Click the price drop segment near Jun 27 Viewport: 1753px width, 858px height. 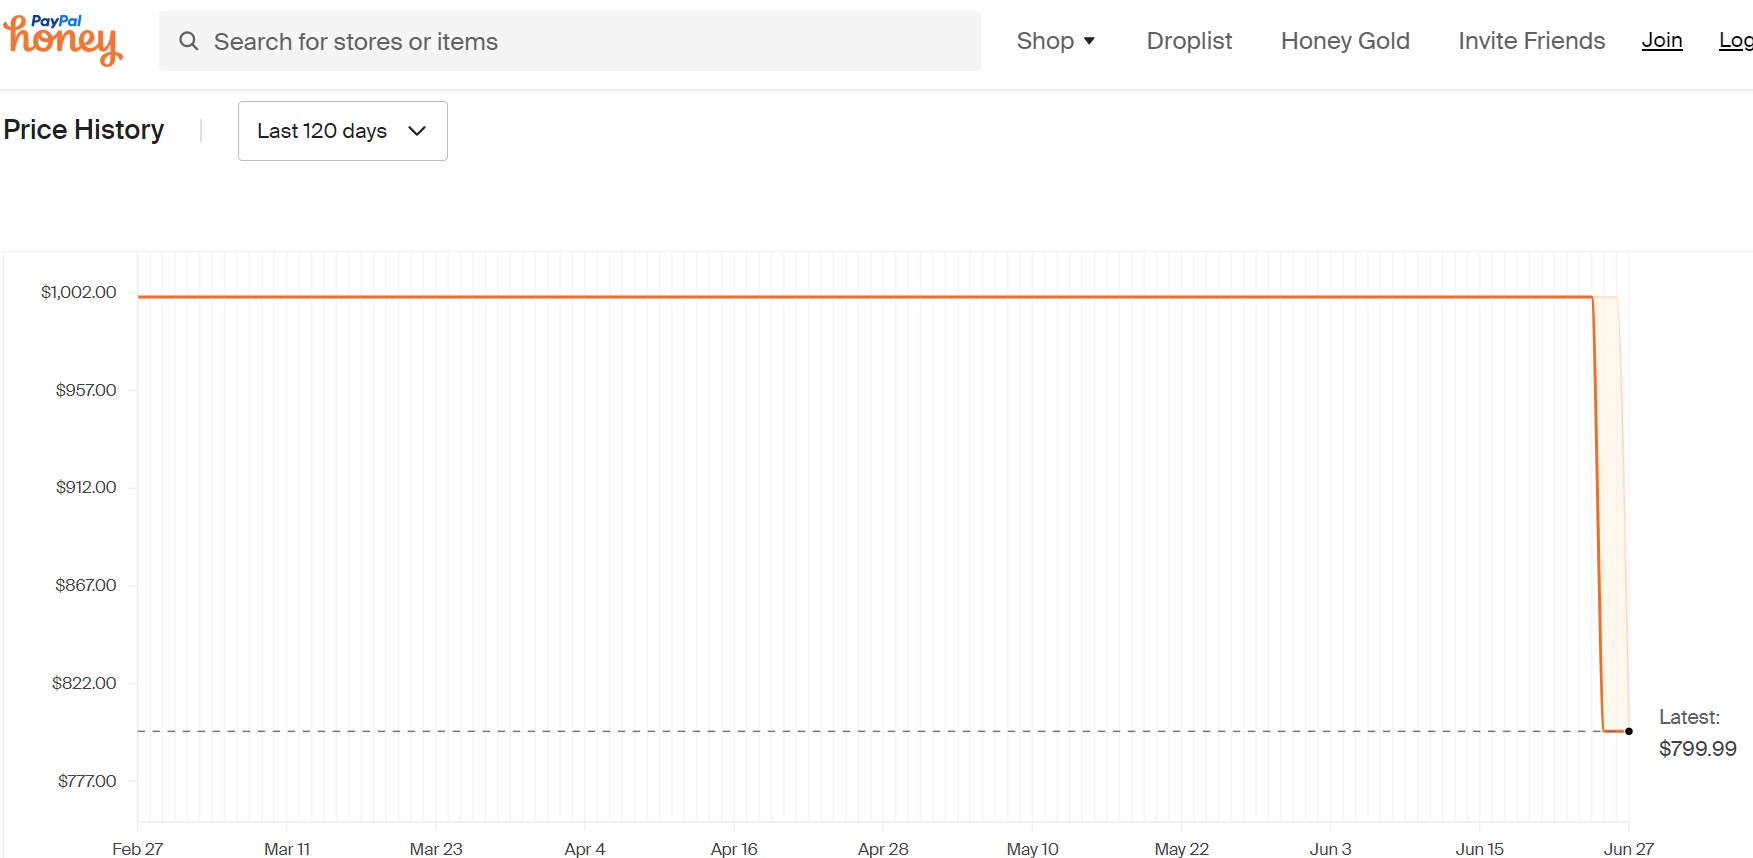click(1598, 514)
